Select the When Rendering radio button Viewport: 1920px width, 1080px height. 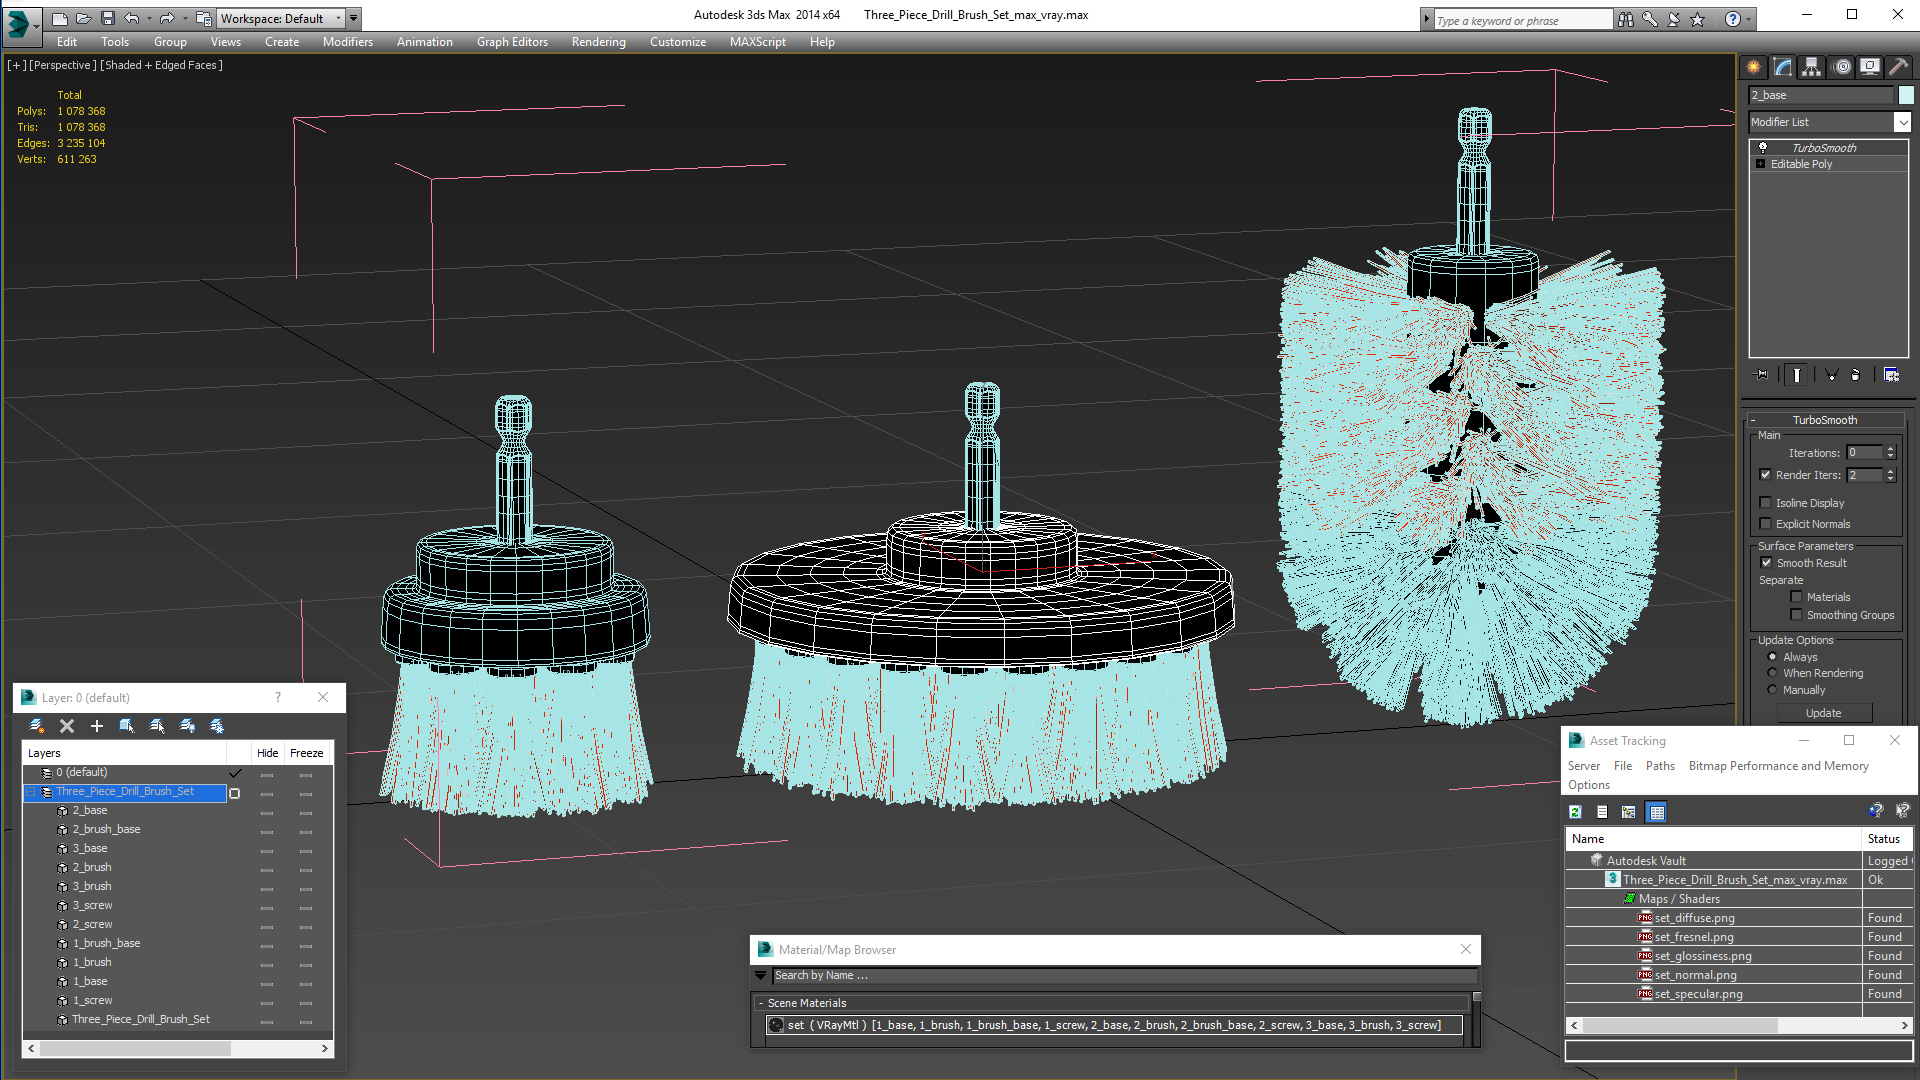click(x=1773, y=673)
